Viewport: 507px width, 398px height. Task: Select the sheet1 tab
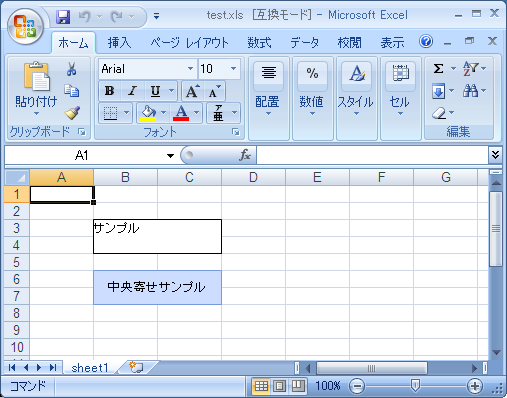tap(90, 368)
